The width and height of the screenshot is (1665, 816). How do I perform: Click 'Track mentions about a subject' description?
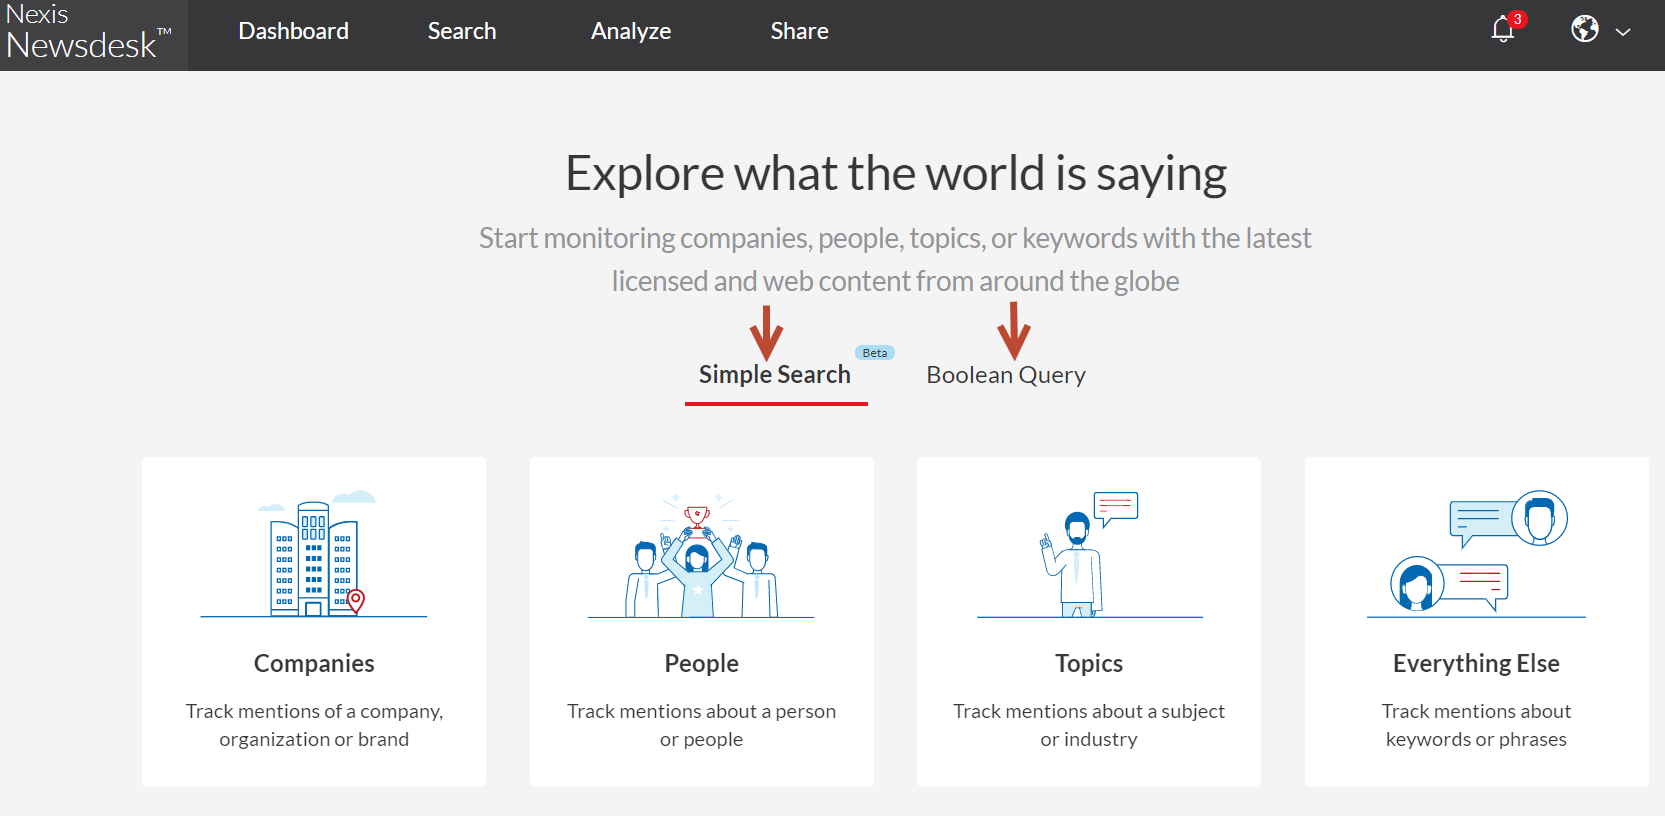1089,725
